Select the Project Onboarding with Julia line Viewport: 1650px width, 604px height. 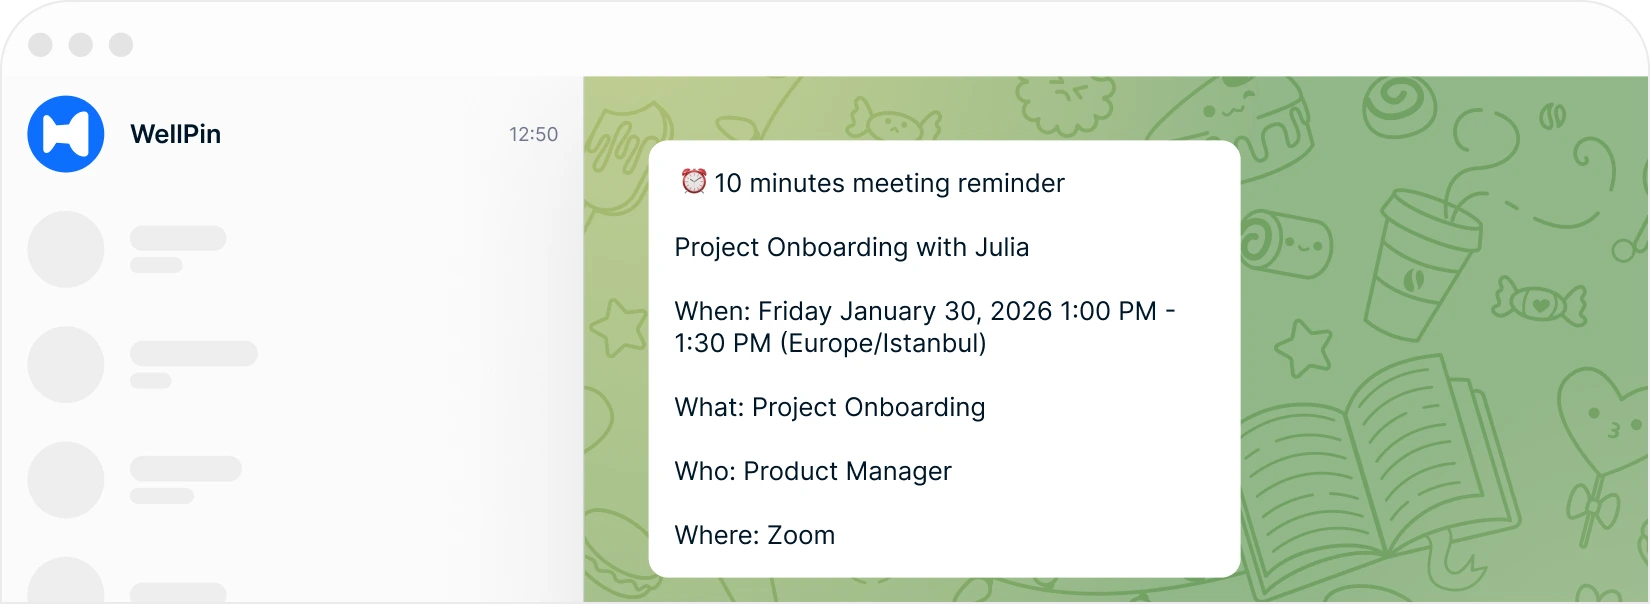point(852,247)
